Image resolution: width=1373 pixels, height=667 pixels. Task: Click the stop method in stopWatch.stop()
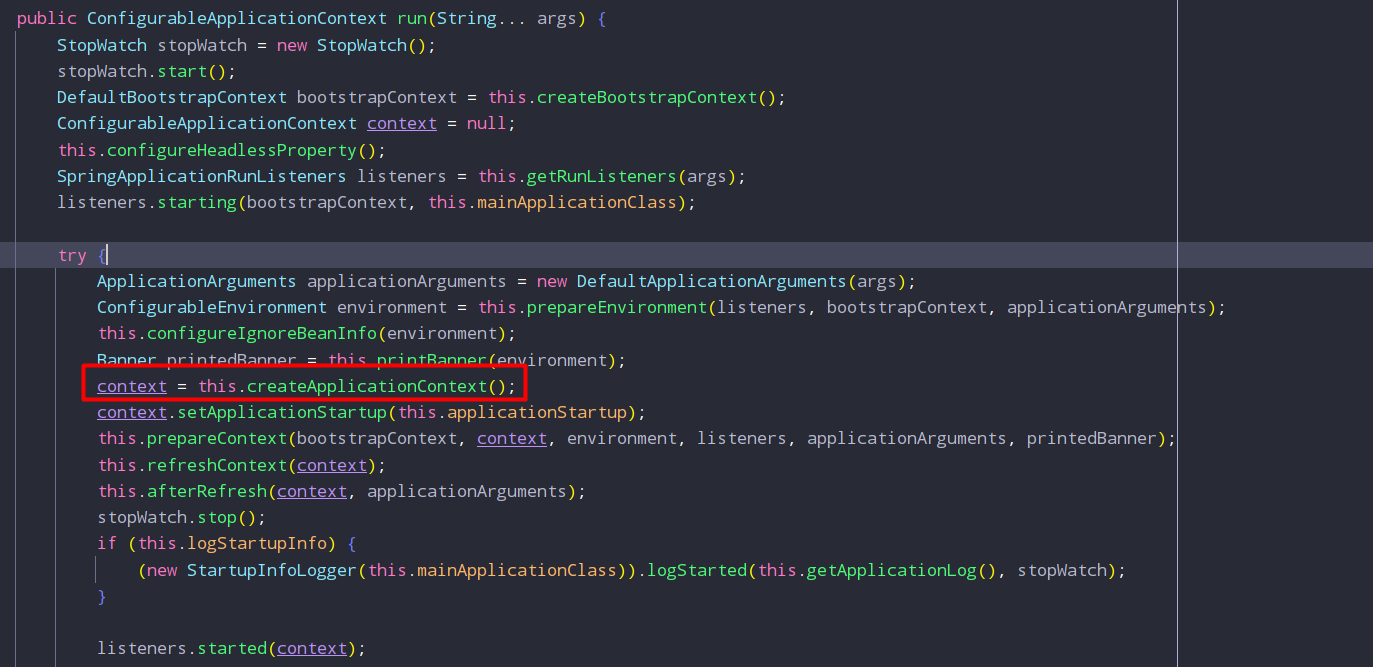pos(217,517)
